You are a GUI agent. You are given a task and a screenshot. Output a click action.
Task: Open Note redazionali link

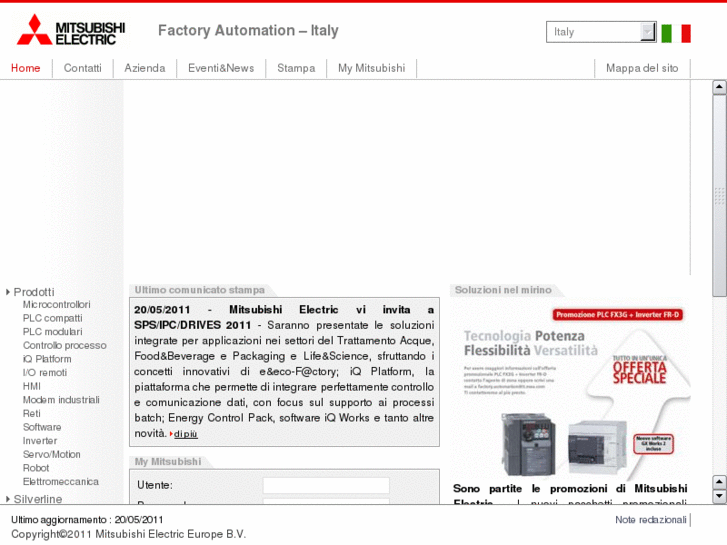650,519
